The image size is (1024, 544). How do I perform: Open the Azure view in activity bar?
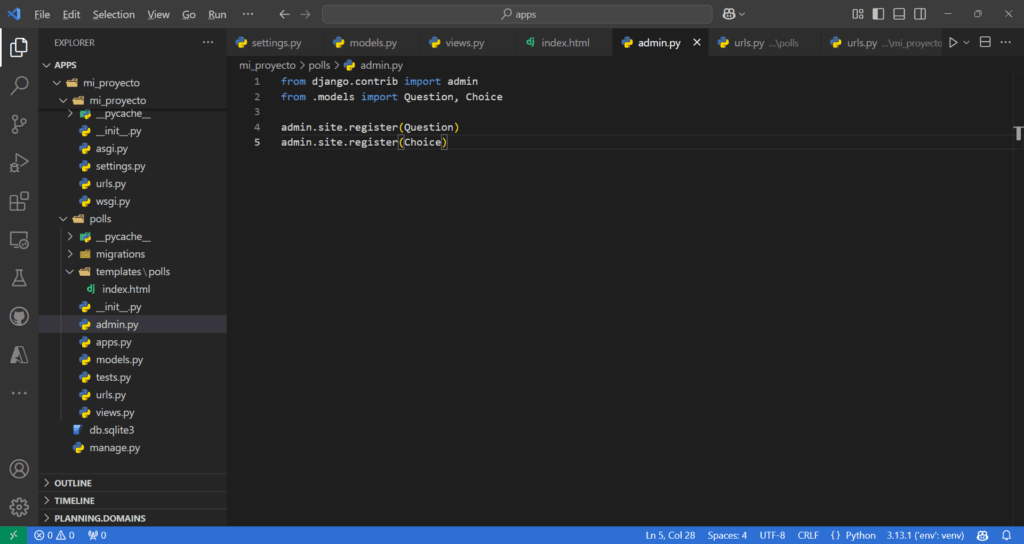(x=19, y=355)
